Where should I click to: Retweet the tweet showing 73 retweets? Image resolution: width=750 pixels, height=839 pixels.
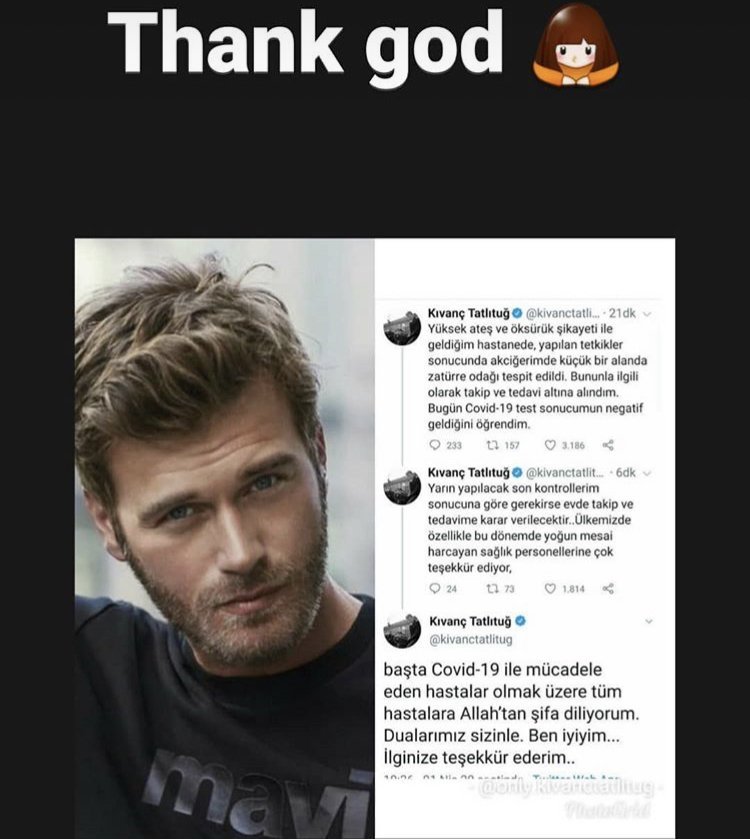492,588
